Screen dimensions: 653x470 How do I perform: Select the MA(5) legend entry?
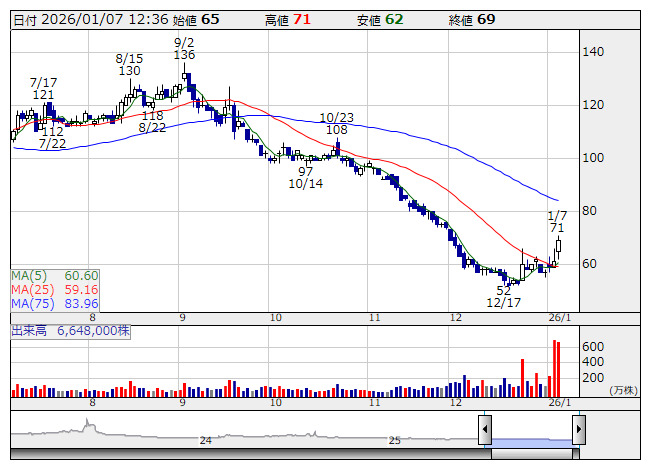click(55, 275)
